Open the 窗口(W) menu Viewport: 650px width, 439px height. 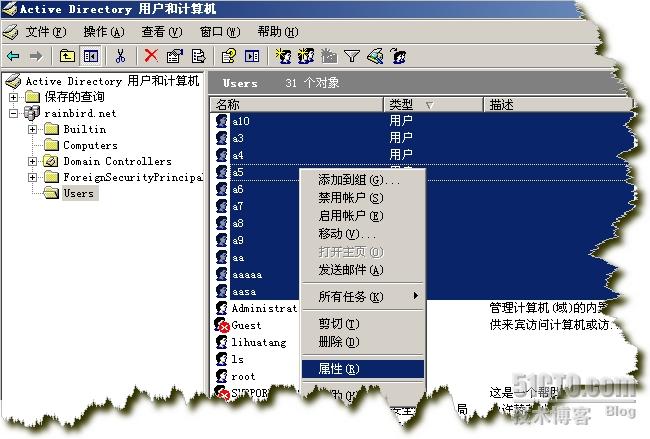220,32
